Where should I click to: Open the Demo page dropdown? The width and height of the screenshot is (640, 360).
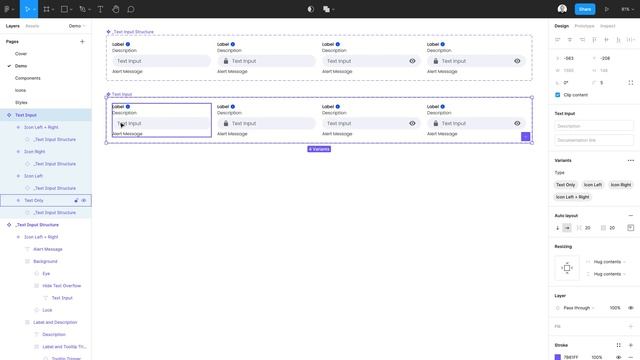[x=77, y=26]
